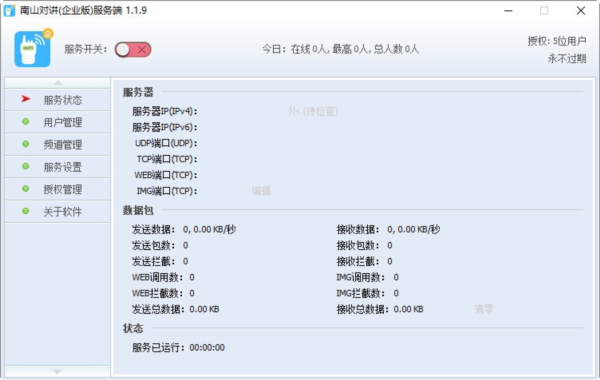
Task: Click the green dot beside 频道管理
Action: point(26,144)
